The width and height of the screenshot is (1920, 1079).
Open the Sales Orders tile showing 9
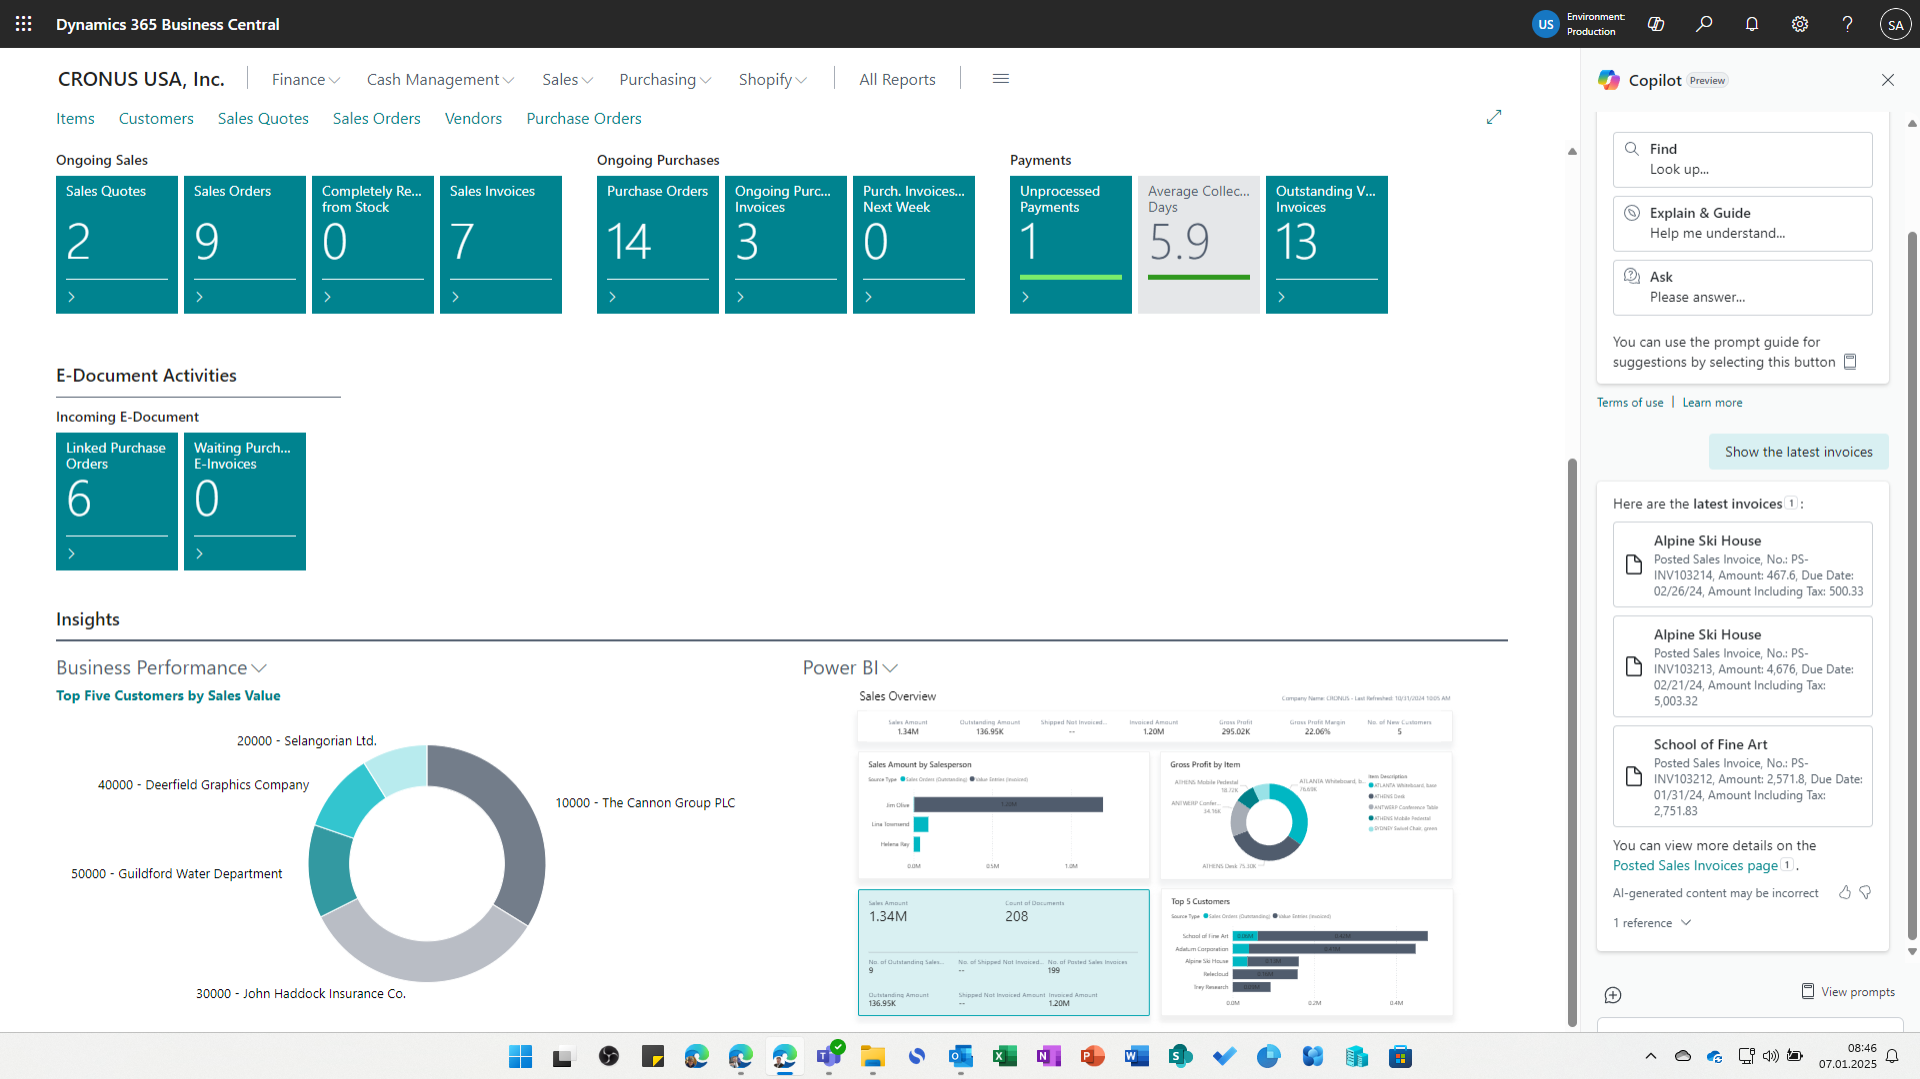[x=245, y=245]
